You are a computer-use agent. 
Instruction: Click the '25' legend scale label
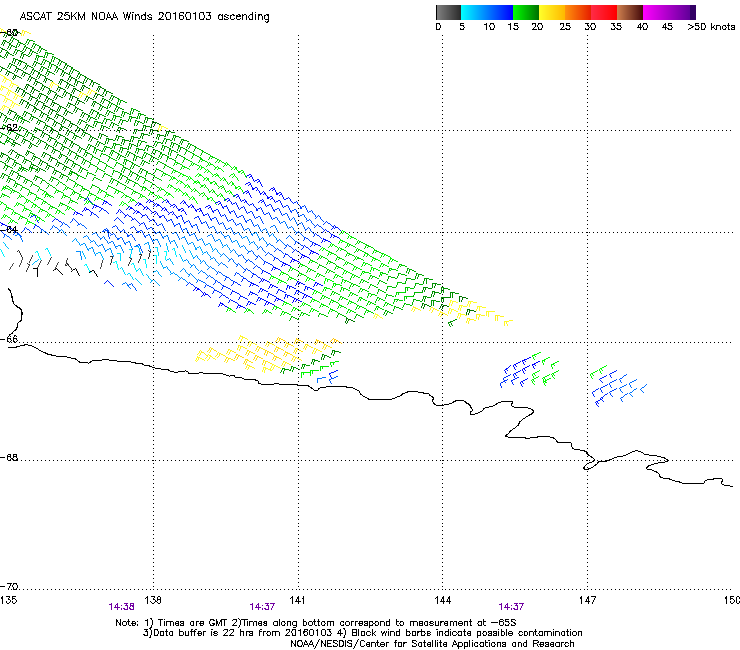pyautogui.click(x=565, y=27)
